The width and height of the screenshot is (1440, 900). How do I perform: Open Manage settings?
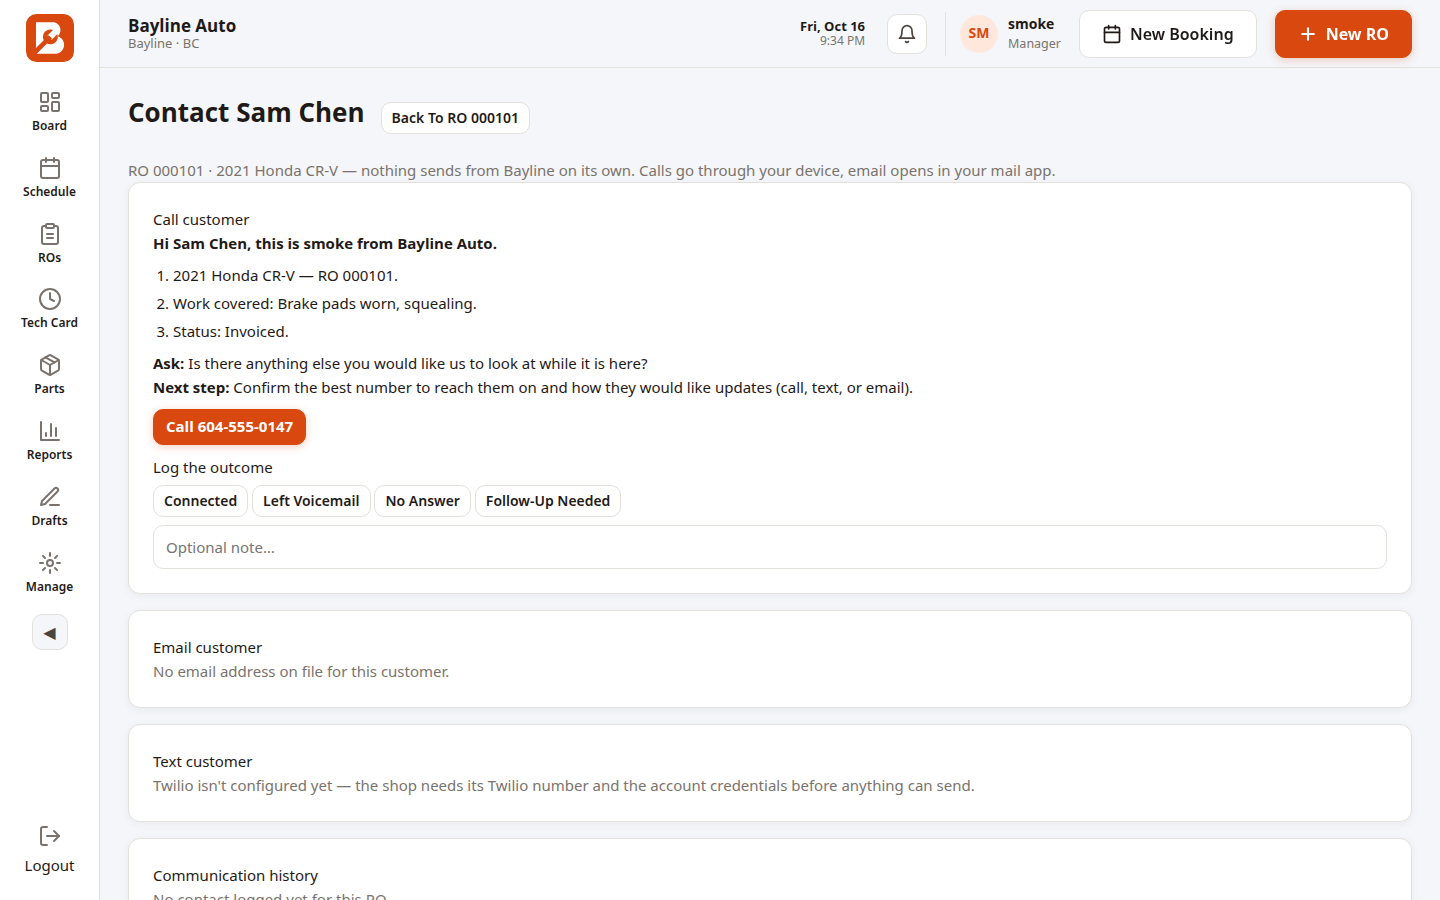[49, 573]
